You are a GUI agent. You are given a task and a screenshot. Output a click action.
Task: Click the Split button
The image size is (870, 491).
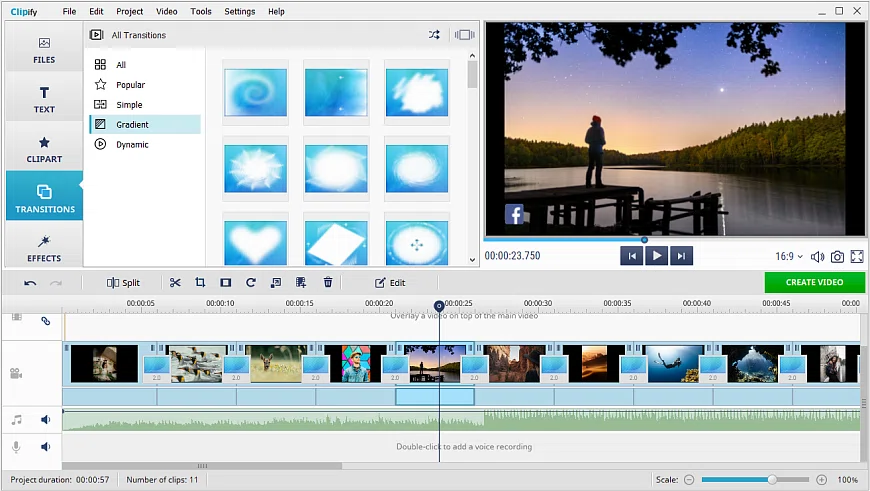tap(123, 283)
